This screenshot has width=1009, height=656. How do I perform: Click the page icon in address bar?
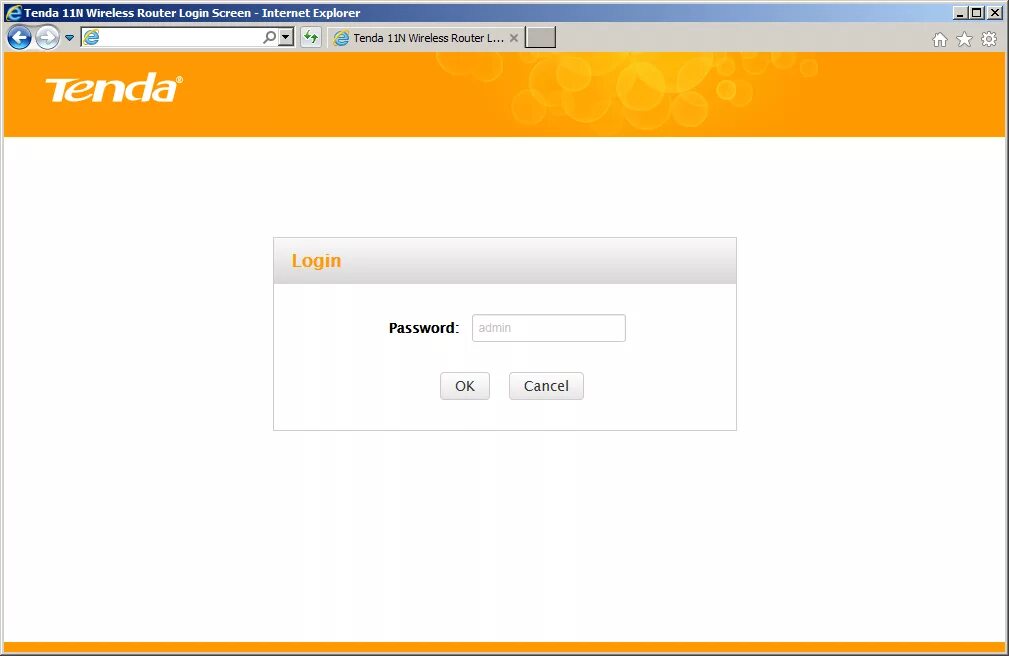pos(92,38)
